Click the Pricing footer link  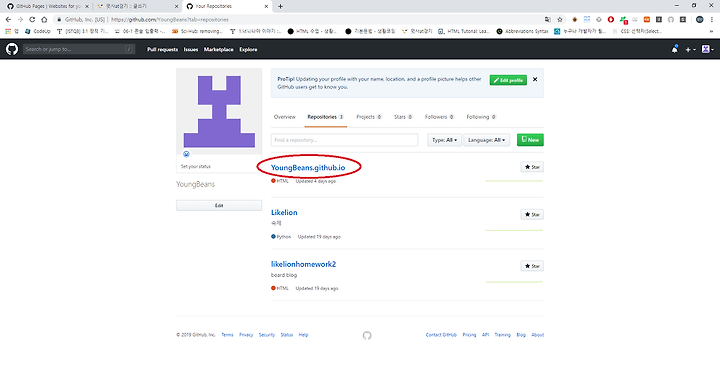tap(469, 335)
